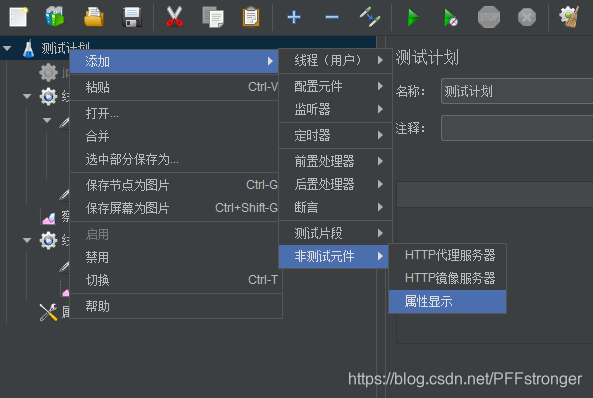Choose 合并 from the context menu
This screenshot has height=398, width=593.
(x=174, y=136)
